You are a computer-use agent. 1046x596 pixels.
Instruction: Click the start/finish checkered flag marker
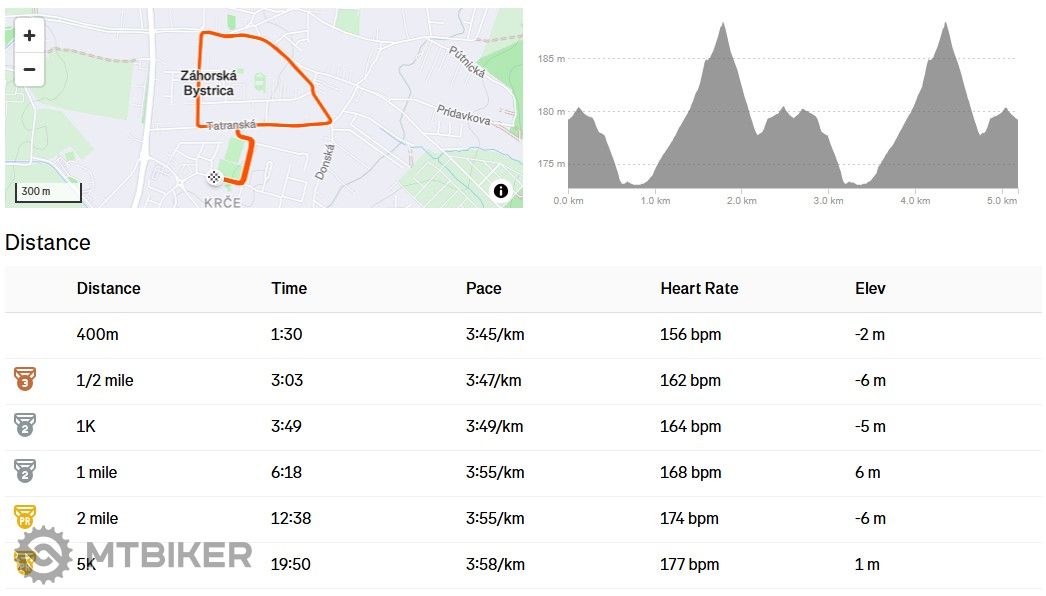pos(213,177)
